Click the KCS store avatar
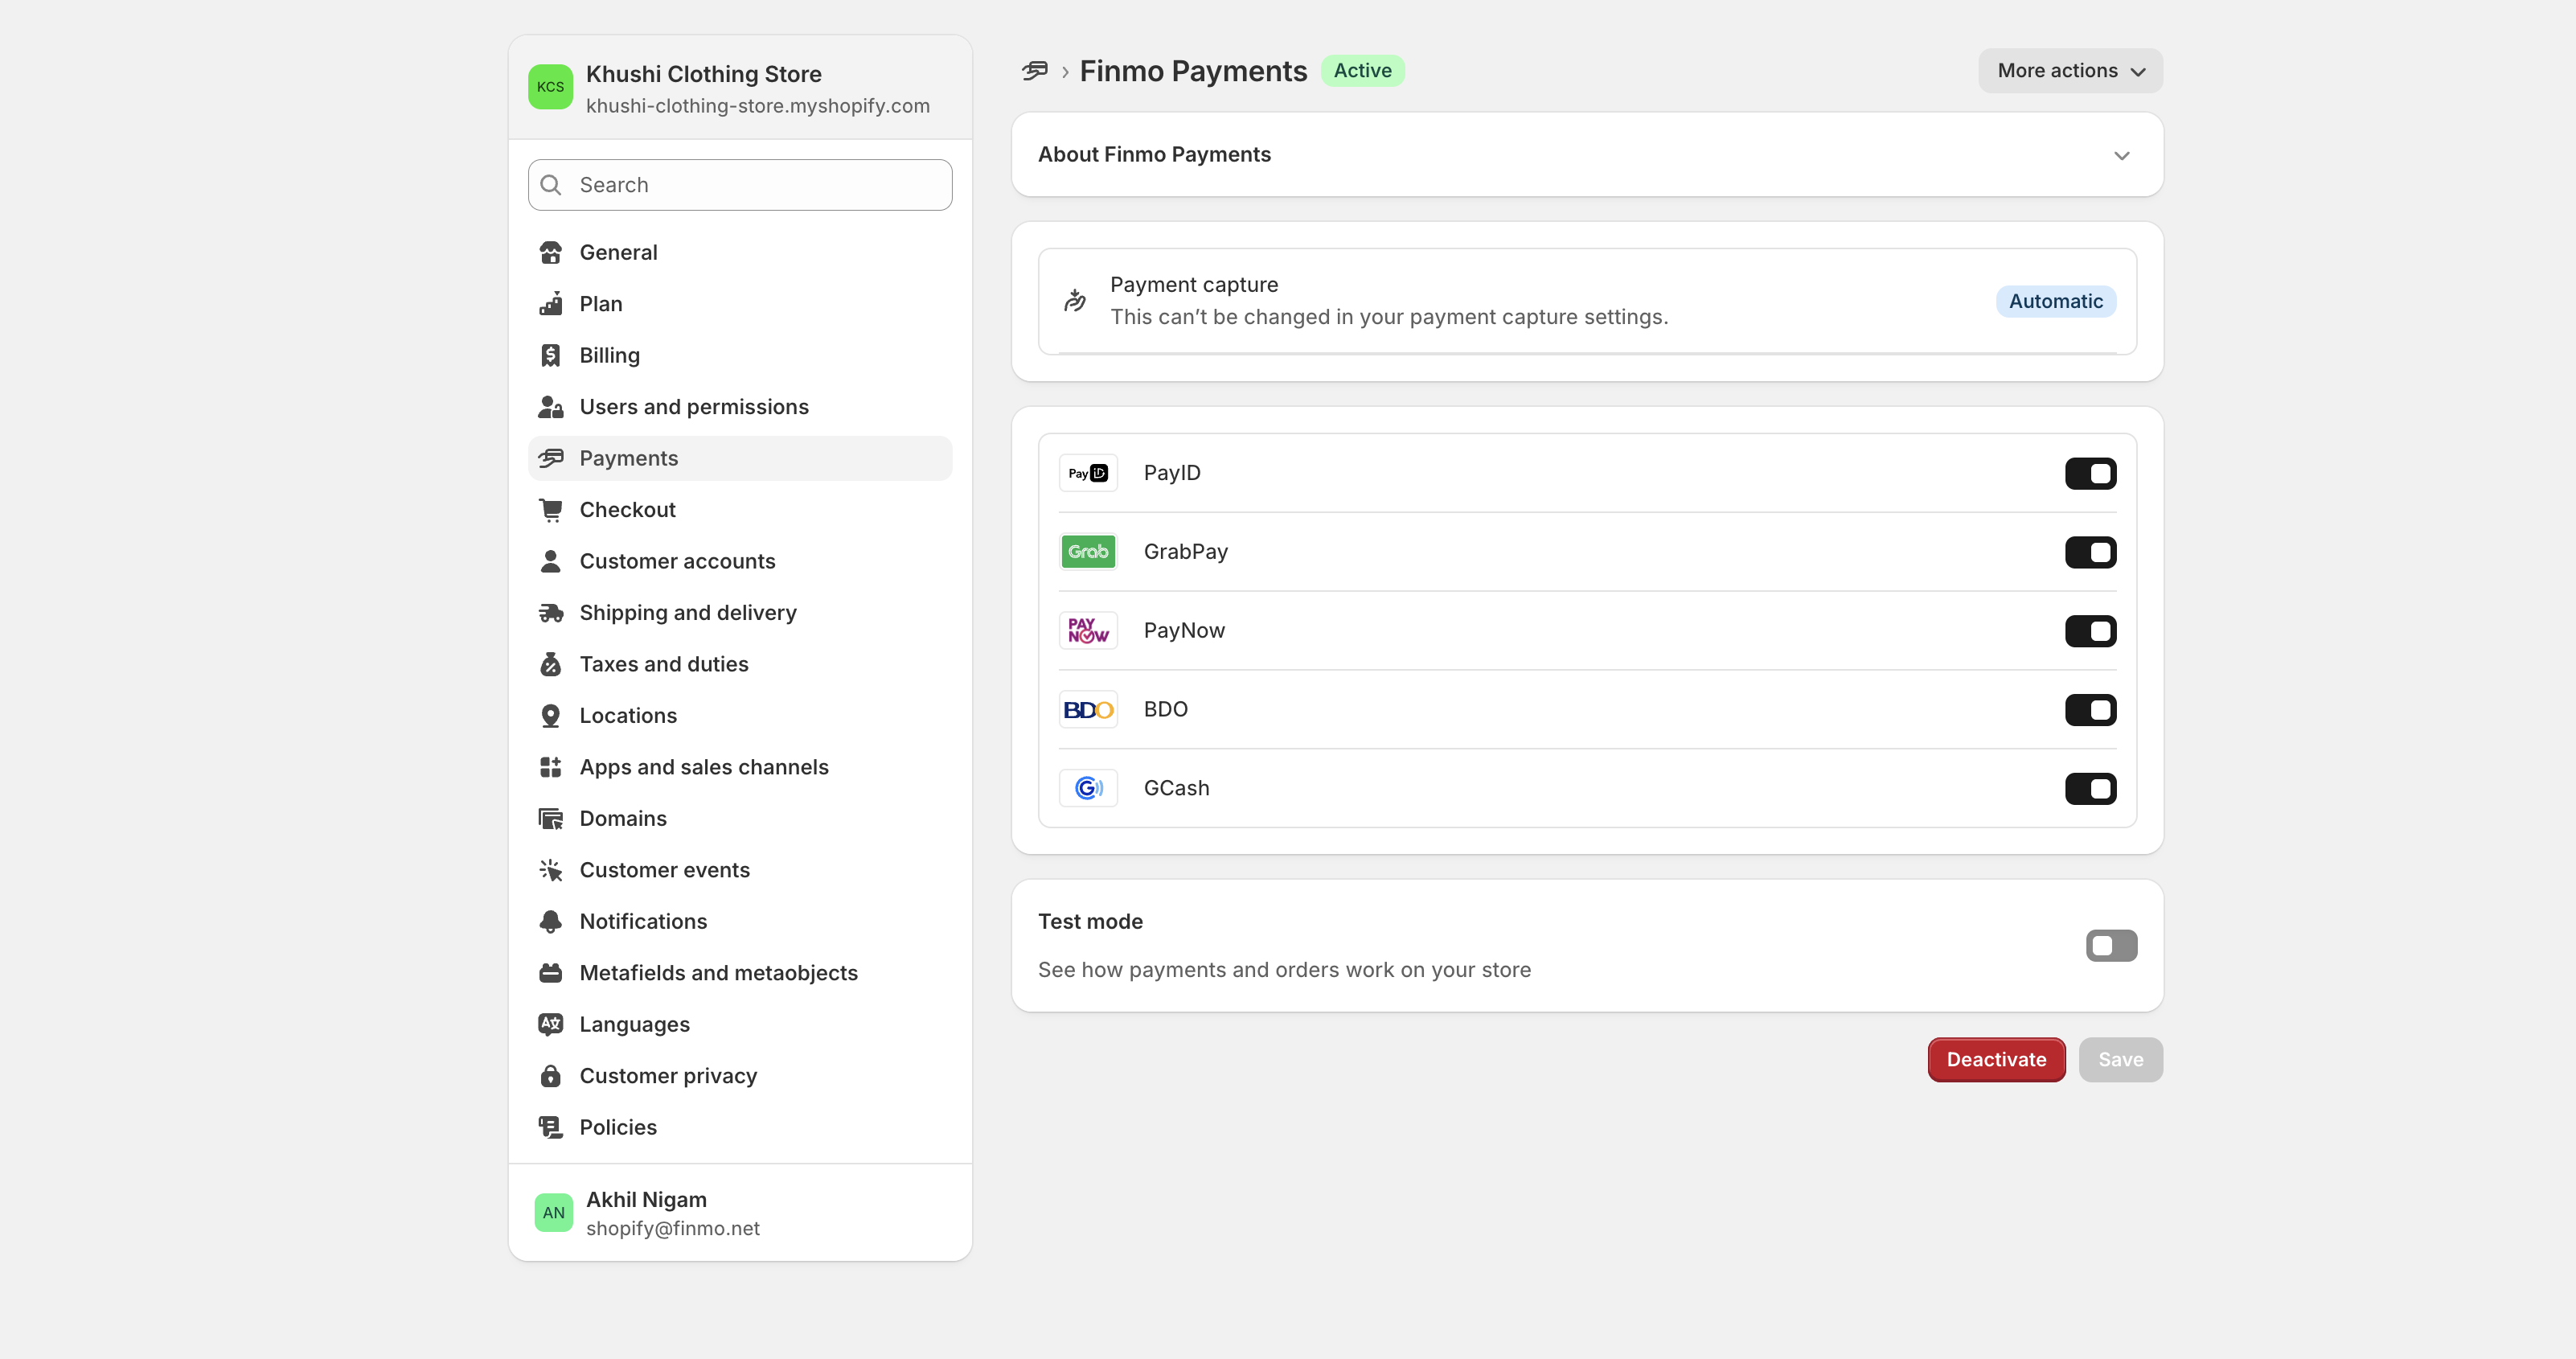 click(550, 87)
